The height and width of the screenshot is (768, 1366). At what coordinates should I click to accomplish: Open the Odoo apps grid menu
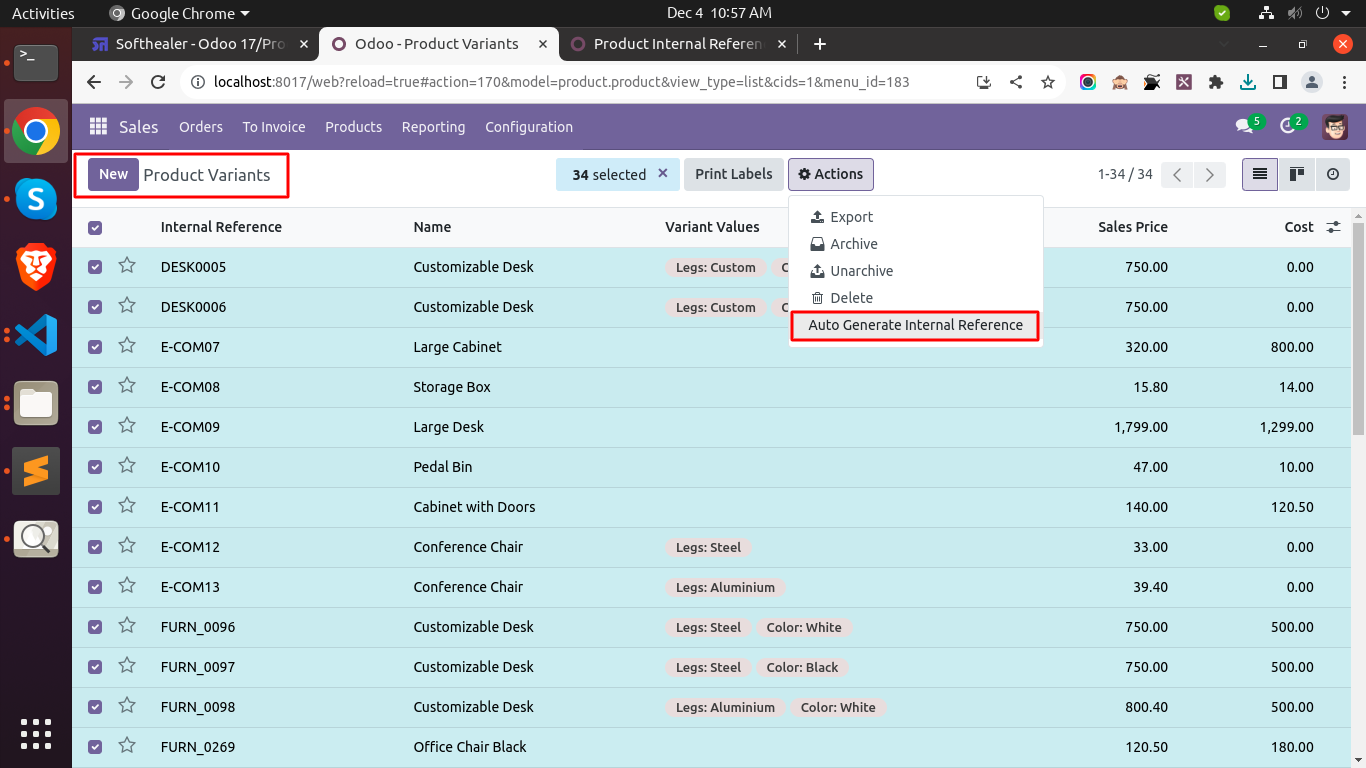(98, 127)
